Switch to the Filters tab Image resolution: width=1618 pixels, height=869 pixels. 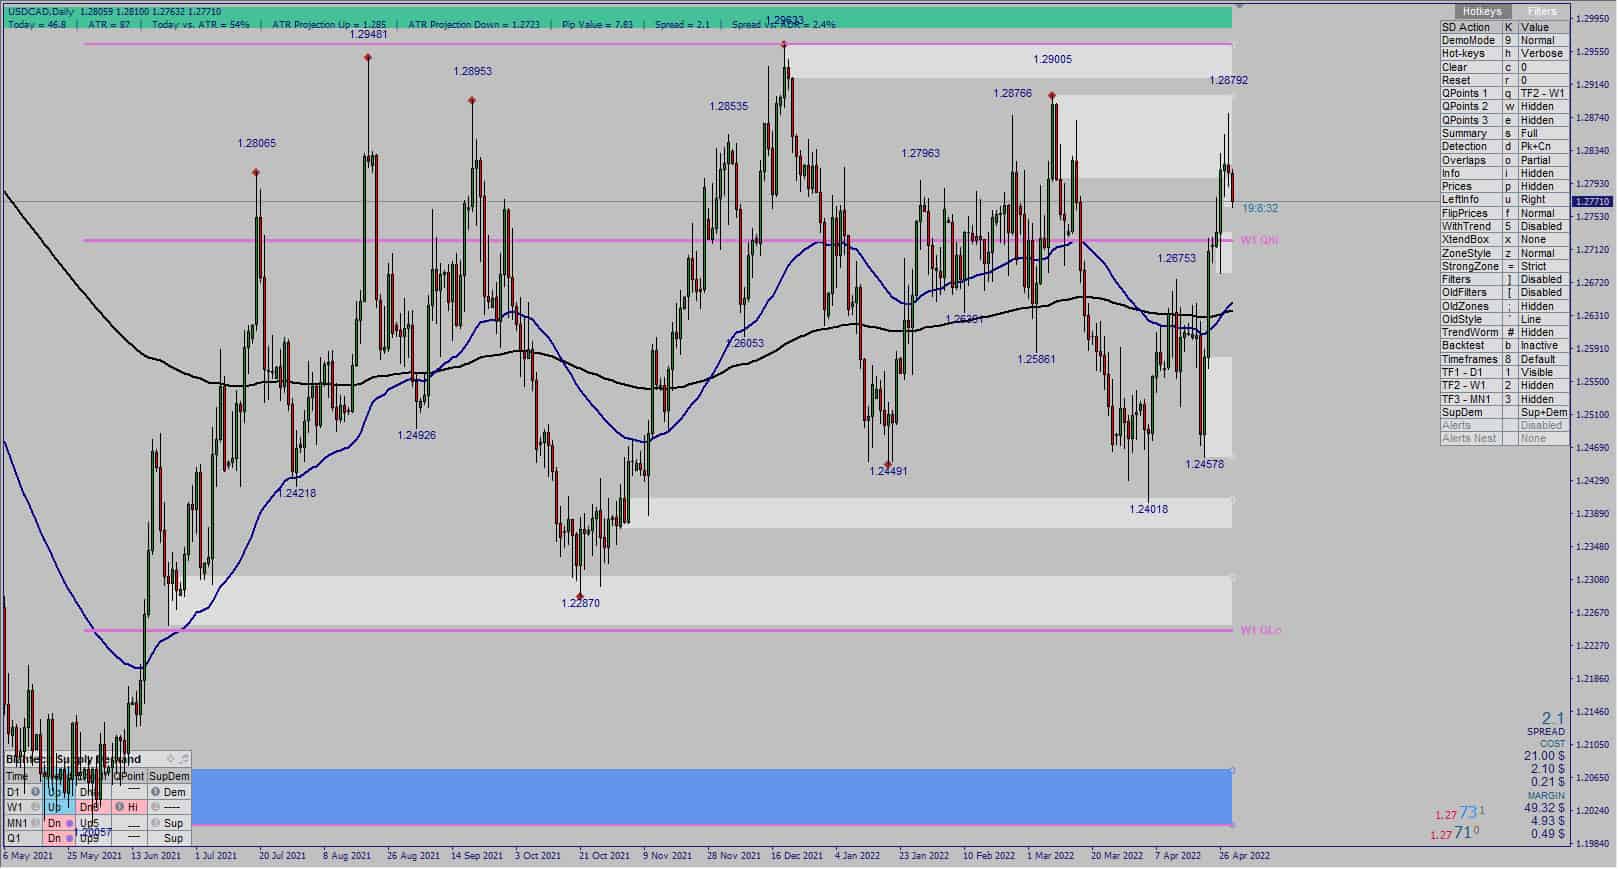1542,12
